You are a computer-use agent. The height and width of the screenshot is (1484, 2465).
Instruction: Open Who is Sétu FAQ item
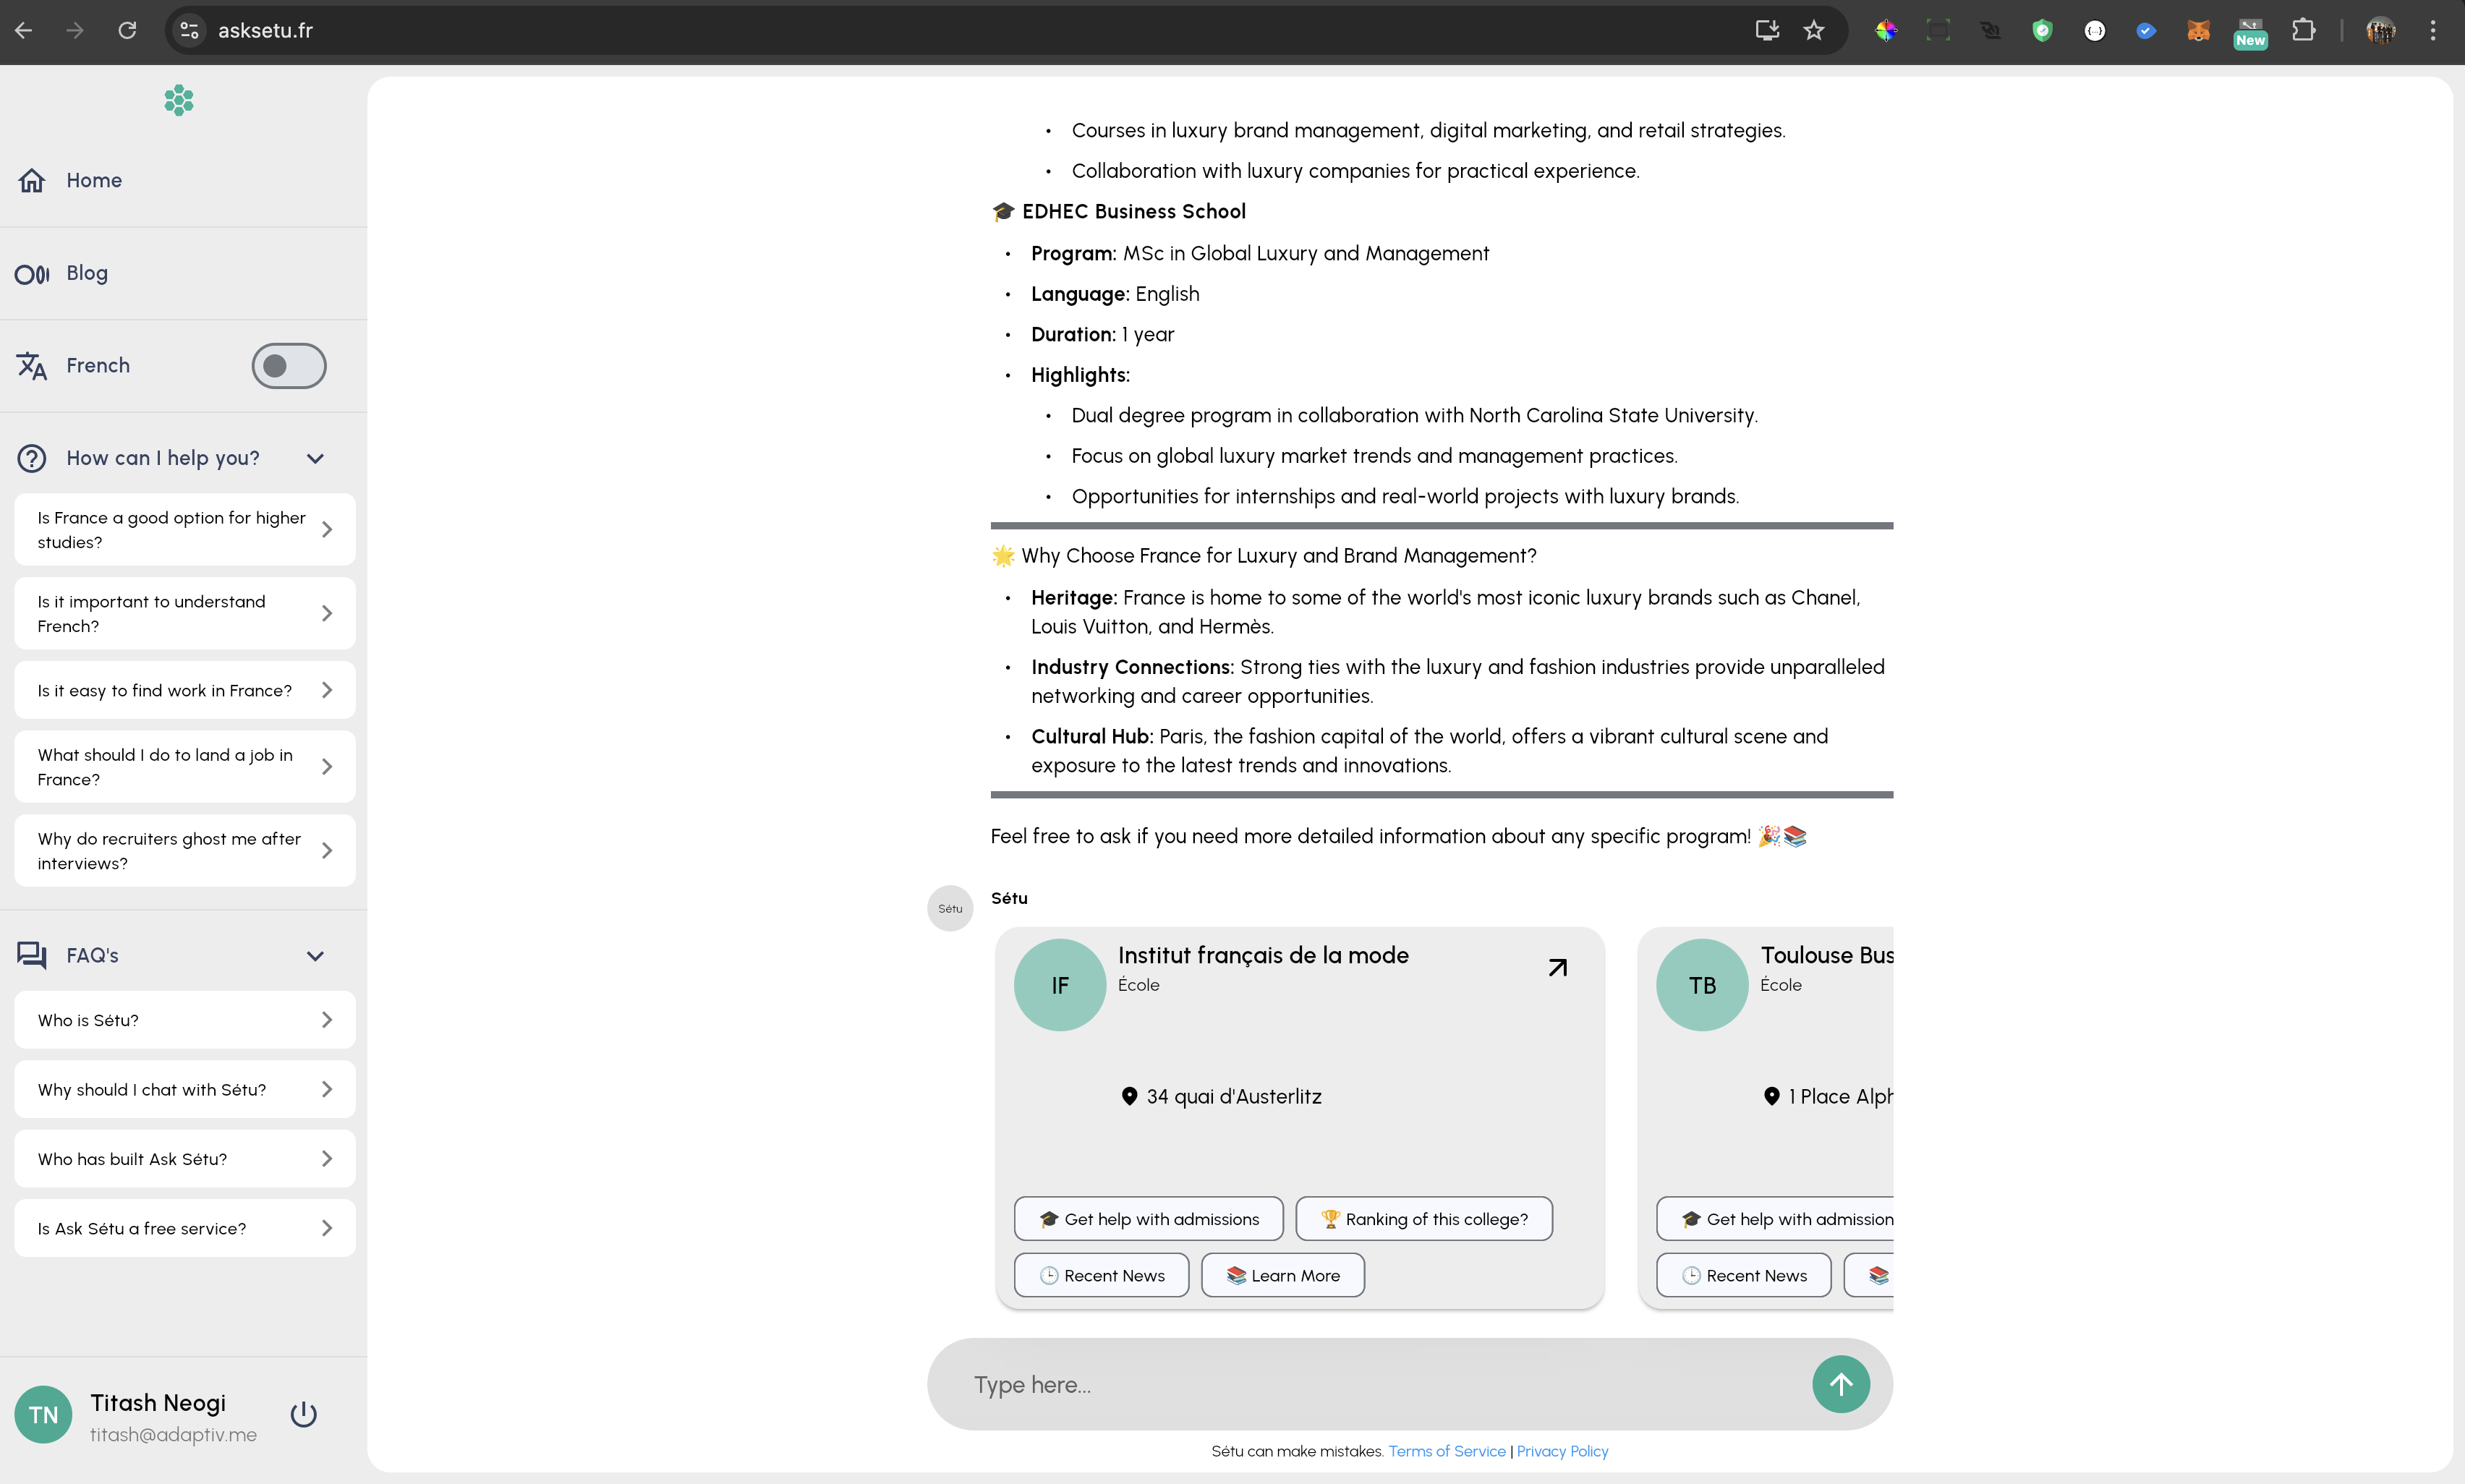pos(184,1020)
